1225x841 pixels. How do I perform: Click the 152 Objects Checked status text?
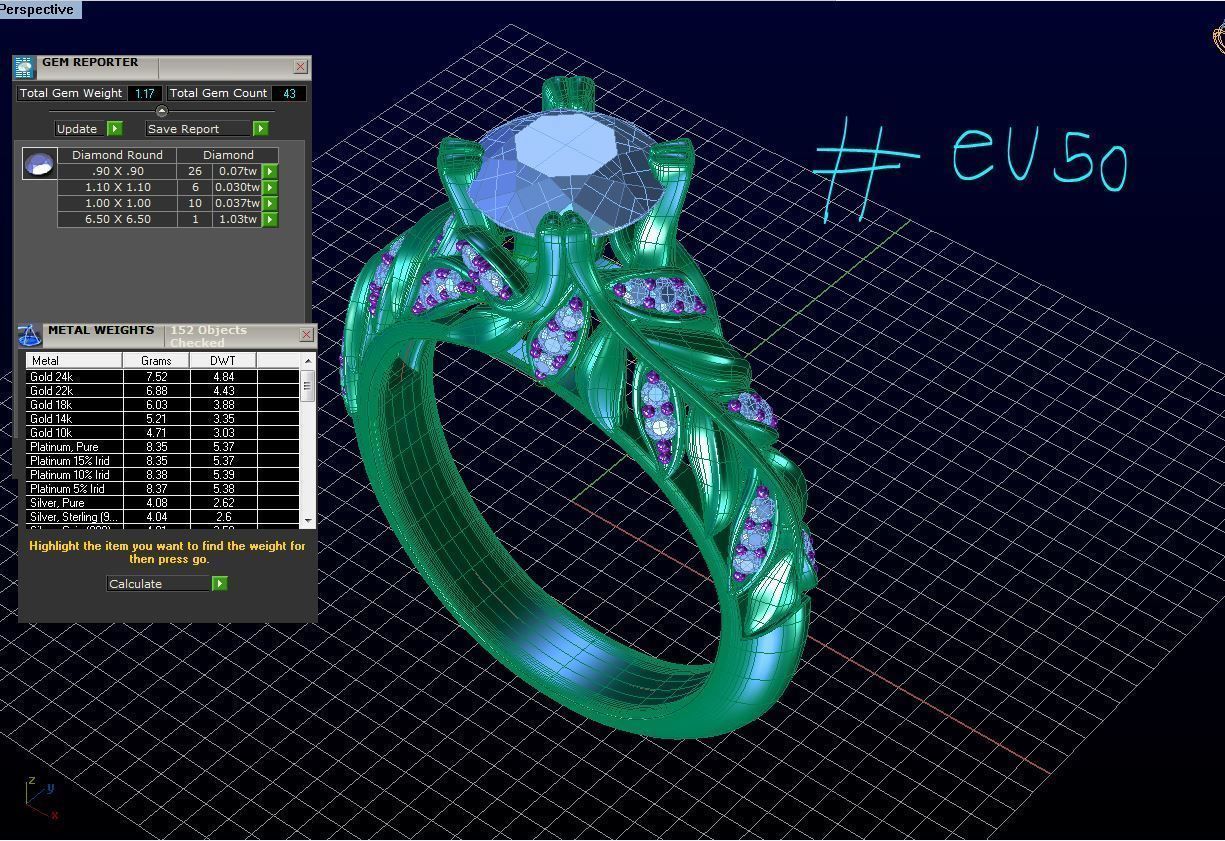tap(208, 336)
